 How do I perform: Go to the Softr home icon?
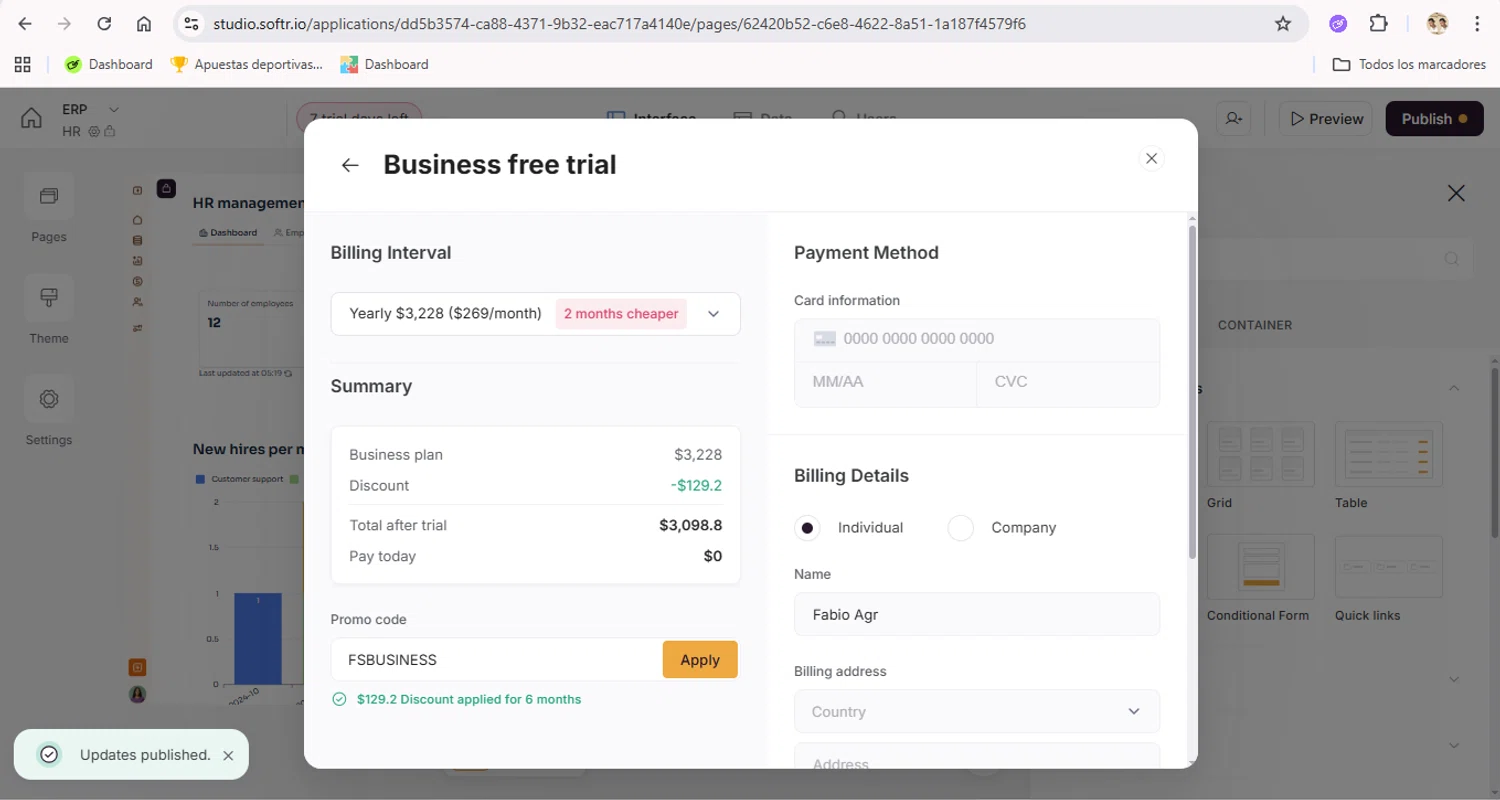click(32, 118)
